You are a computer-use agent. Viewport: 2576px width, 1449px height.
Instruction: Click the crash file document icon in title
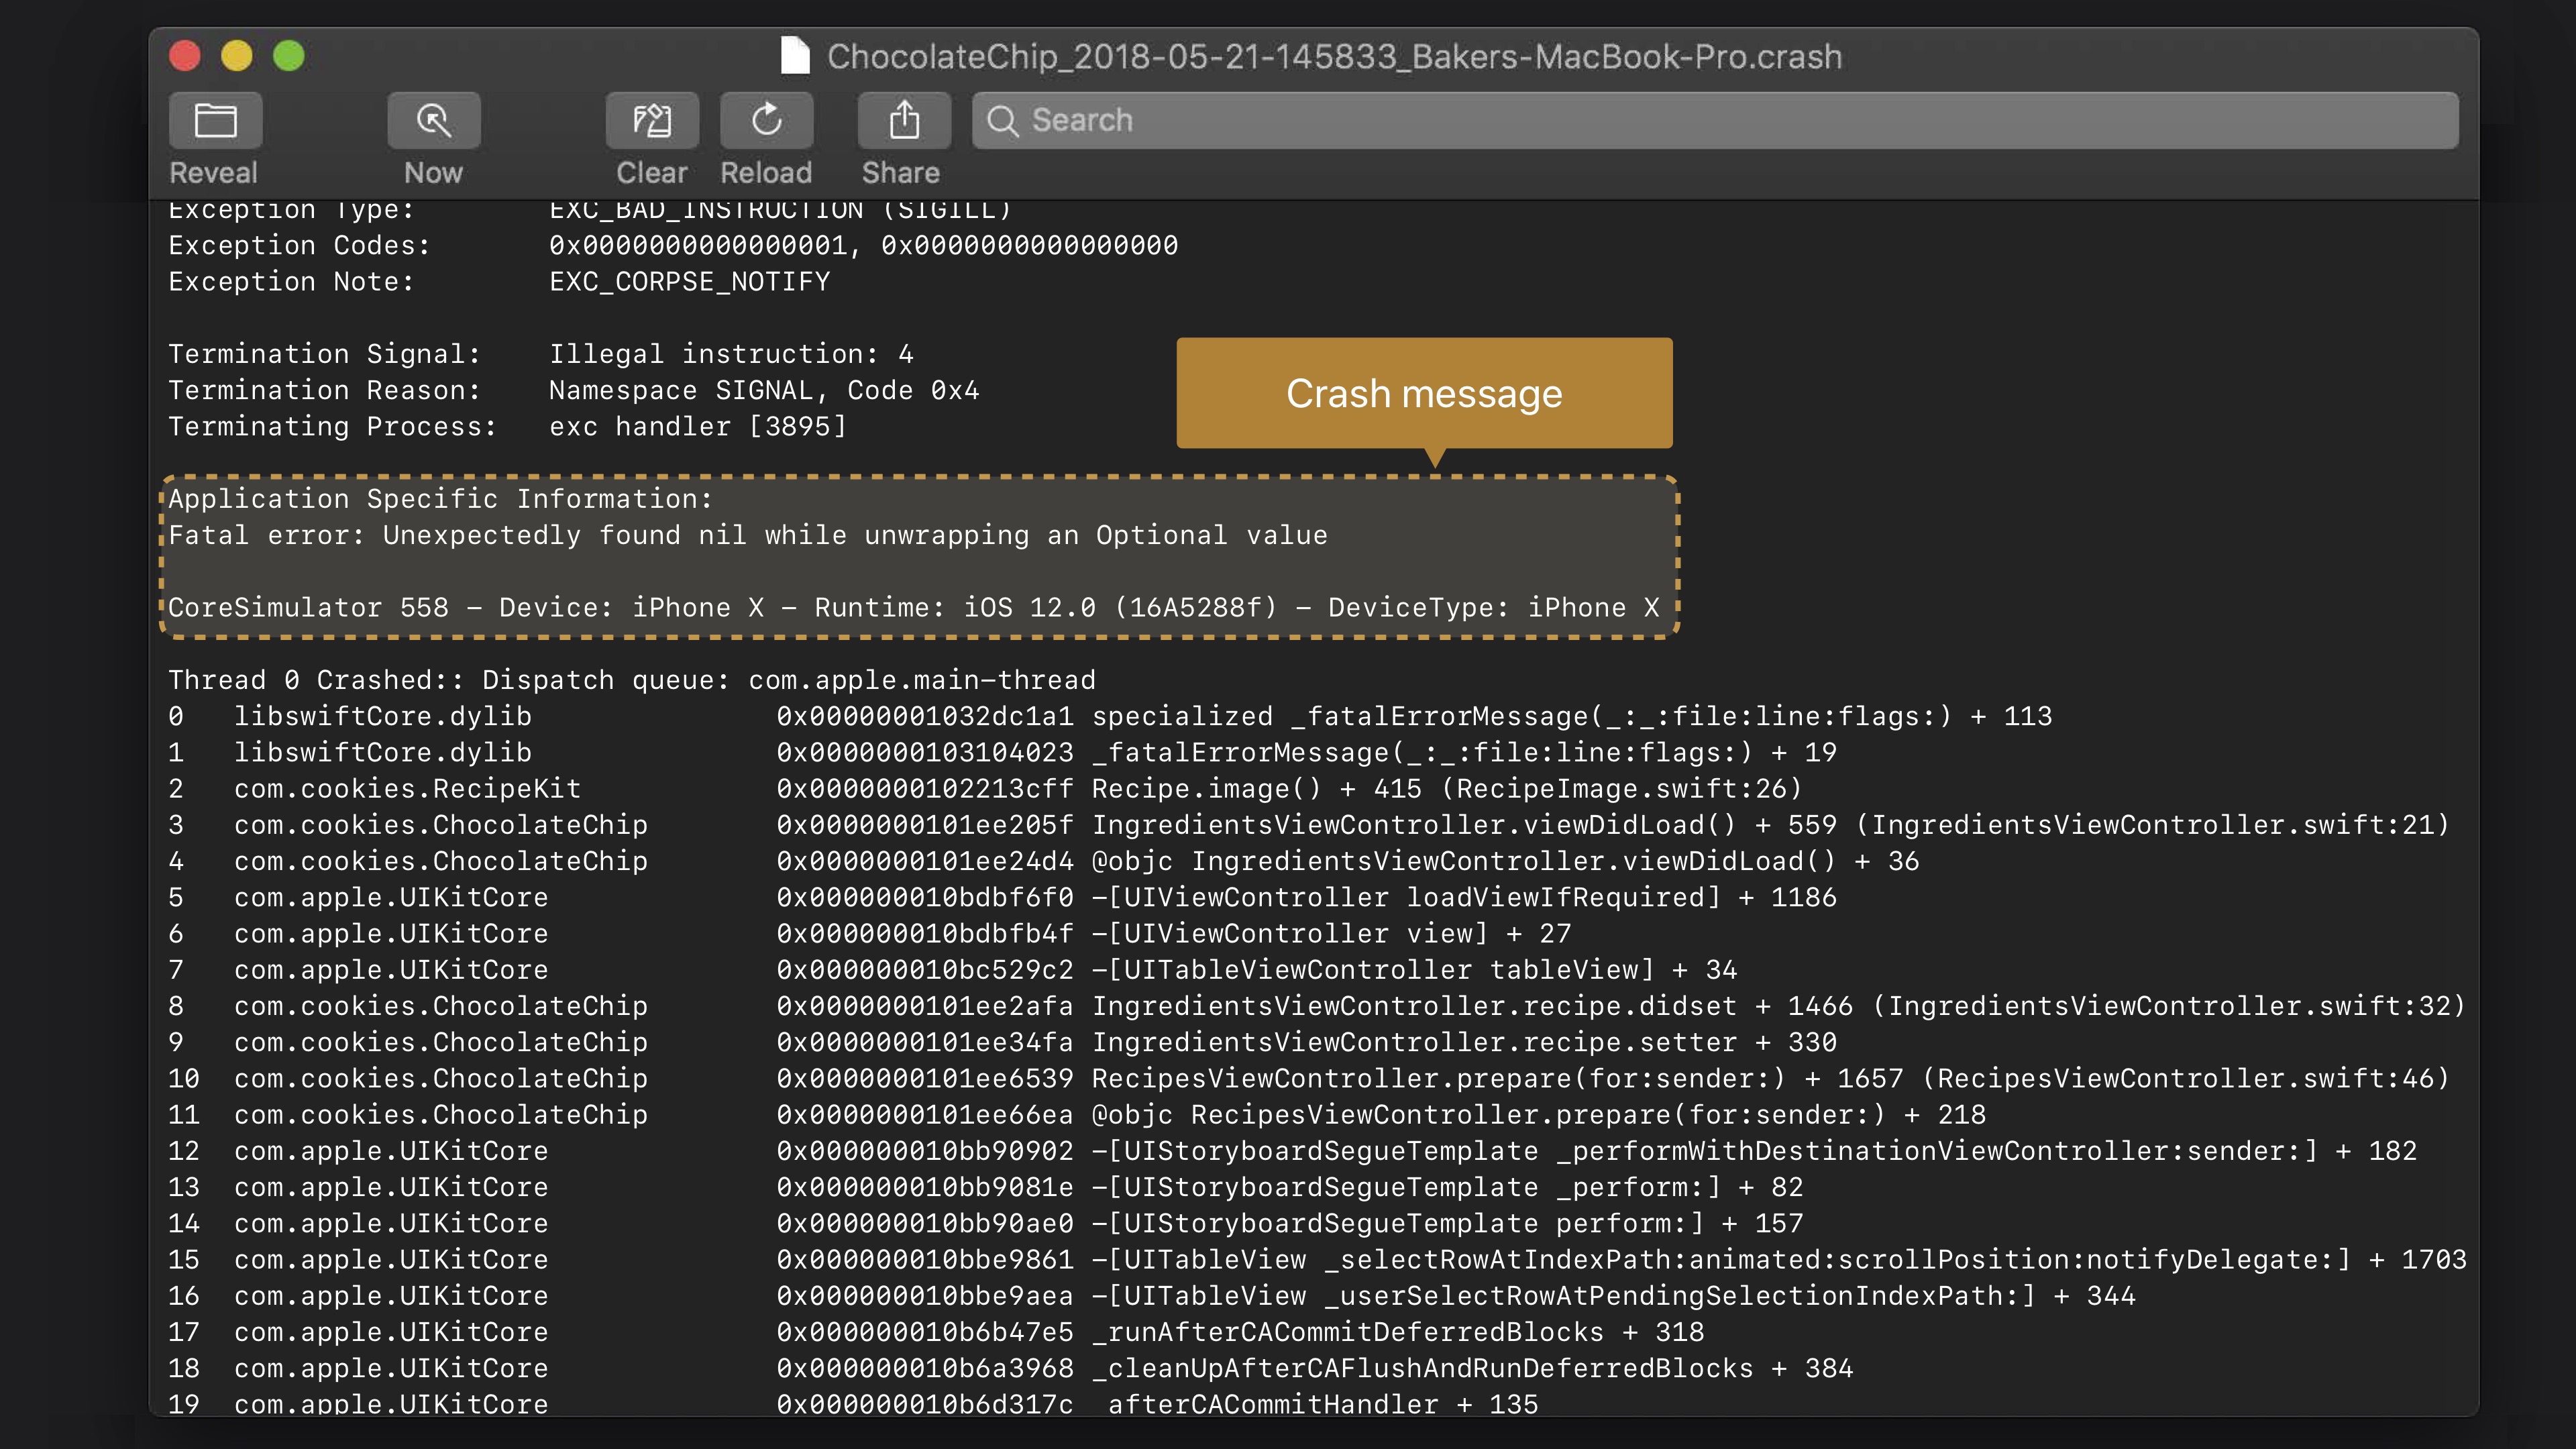coord(795,56)
